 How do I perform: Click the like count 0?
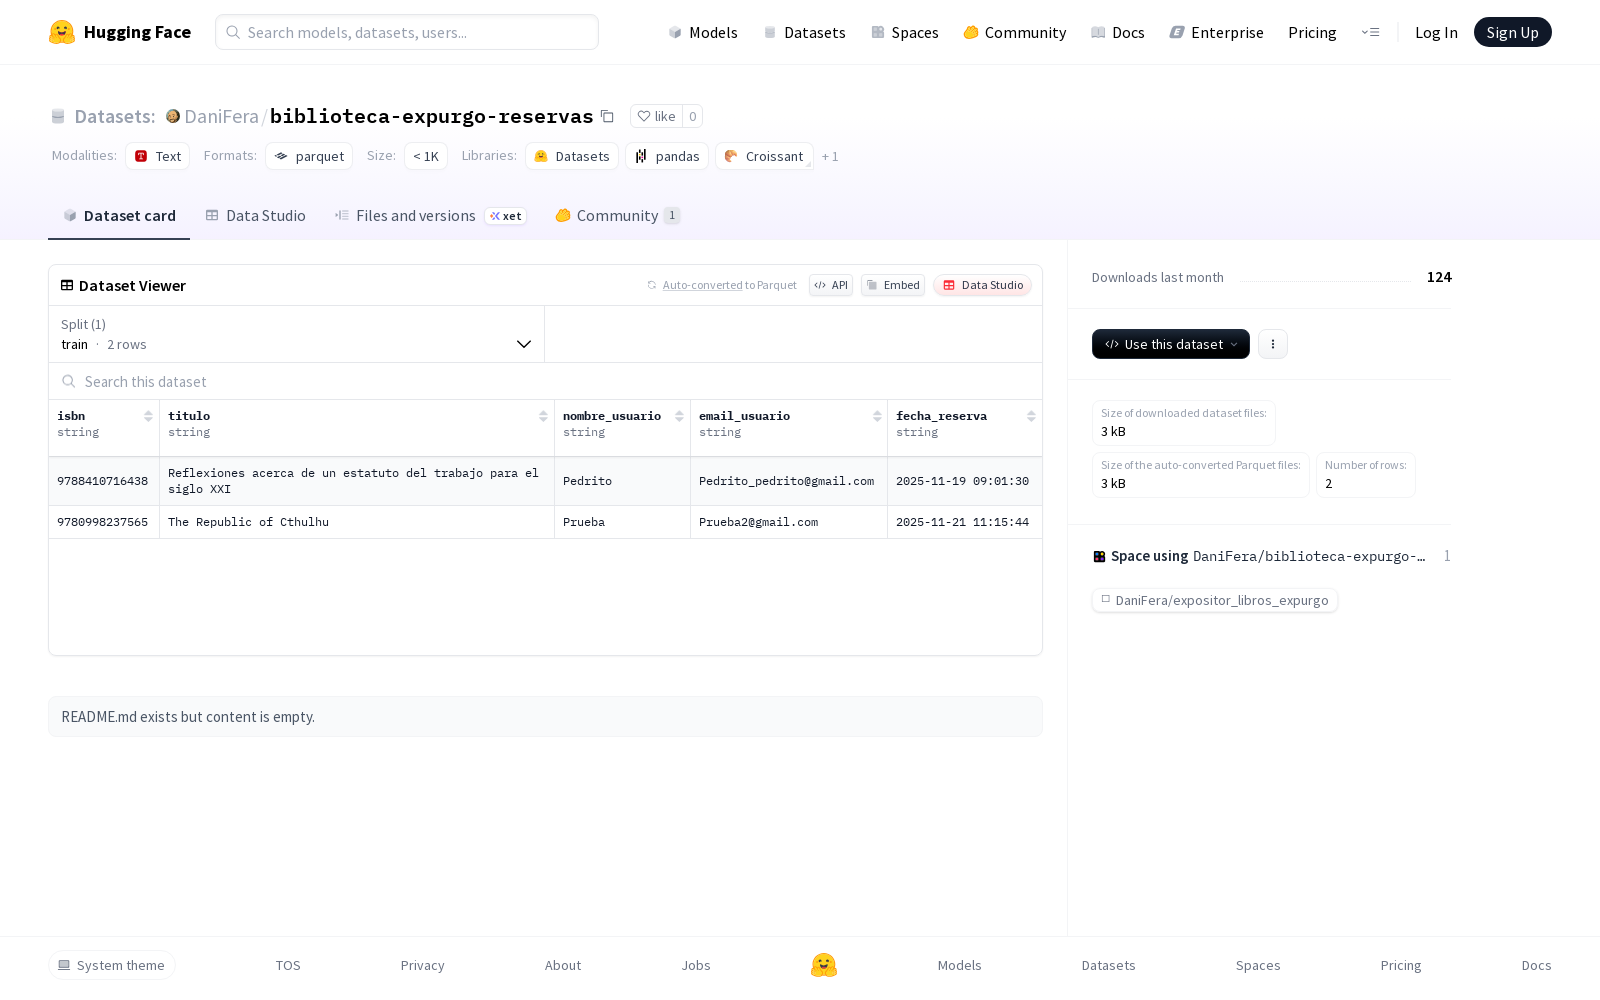[x=693, y=116]
